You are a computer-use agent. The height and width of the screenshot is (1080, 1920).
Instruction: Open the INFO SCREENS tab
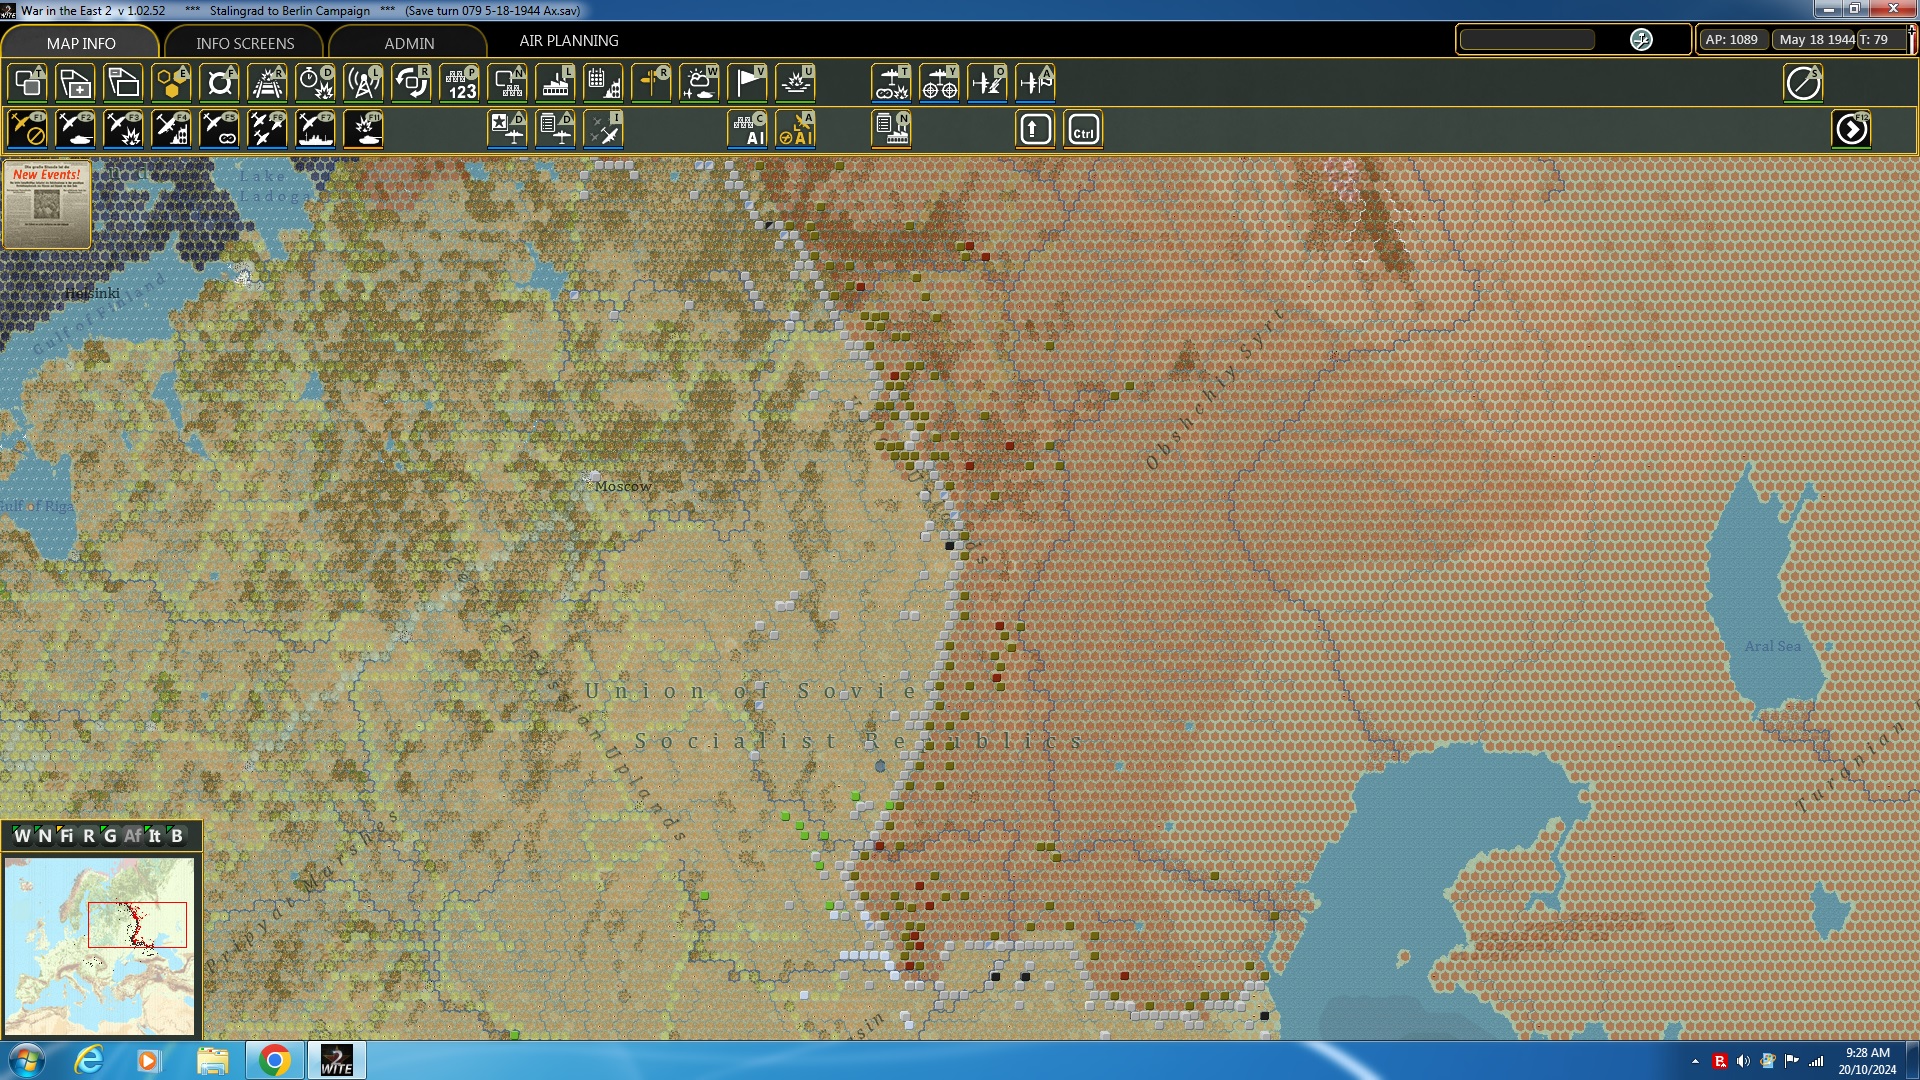[245, 43]
